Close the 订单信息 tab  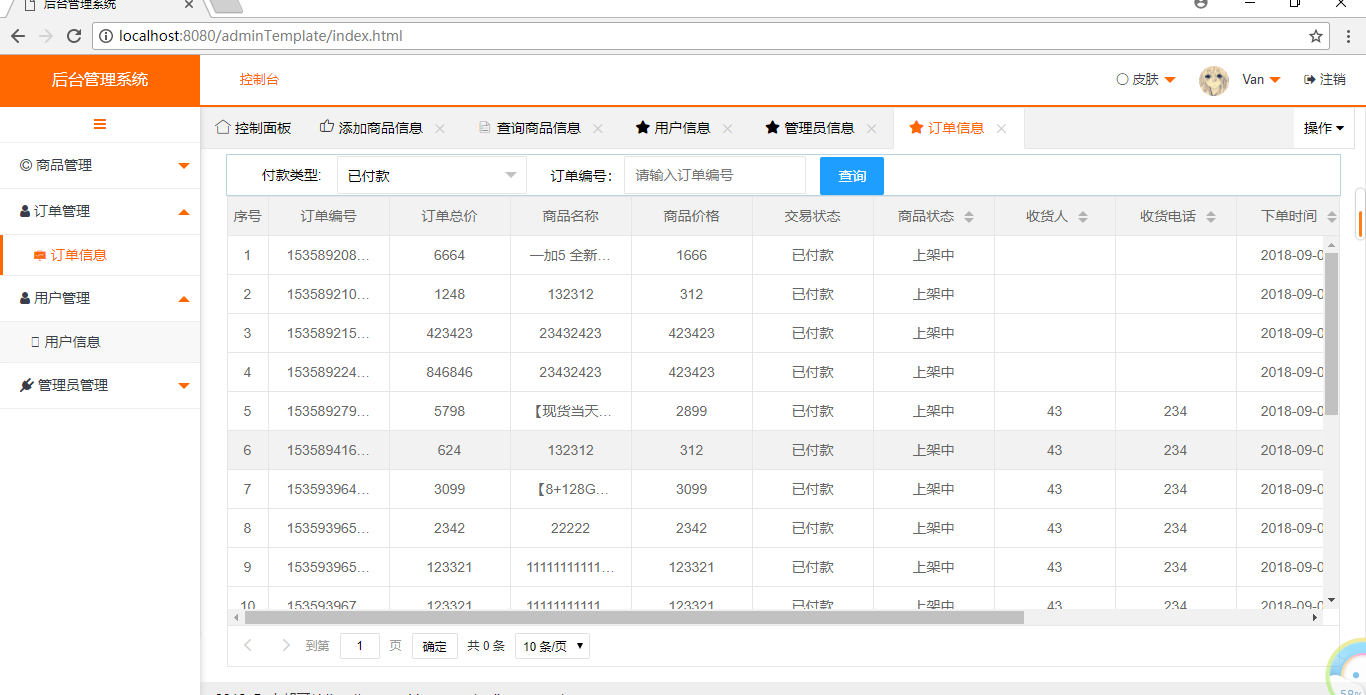(1001, 128)
